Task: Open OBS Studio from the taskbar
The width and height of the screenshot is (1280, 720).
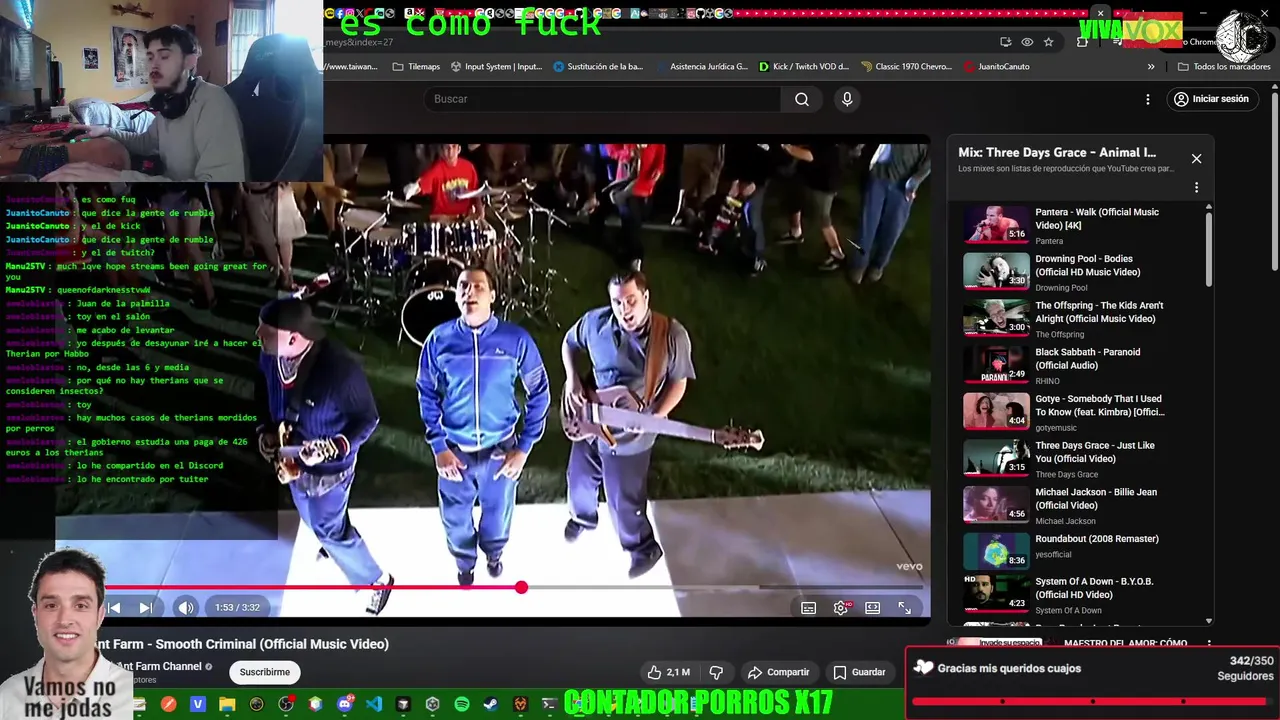Action: (286, 705)
